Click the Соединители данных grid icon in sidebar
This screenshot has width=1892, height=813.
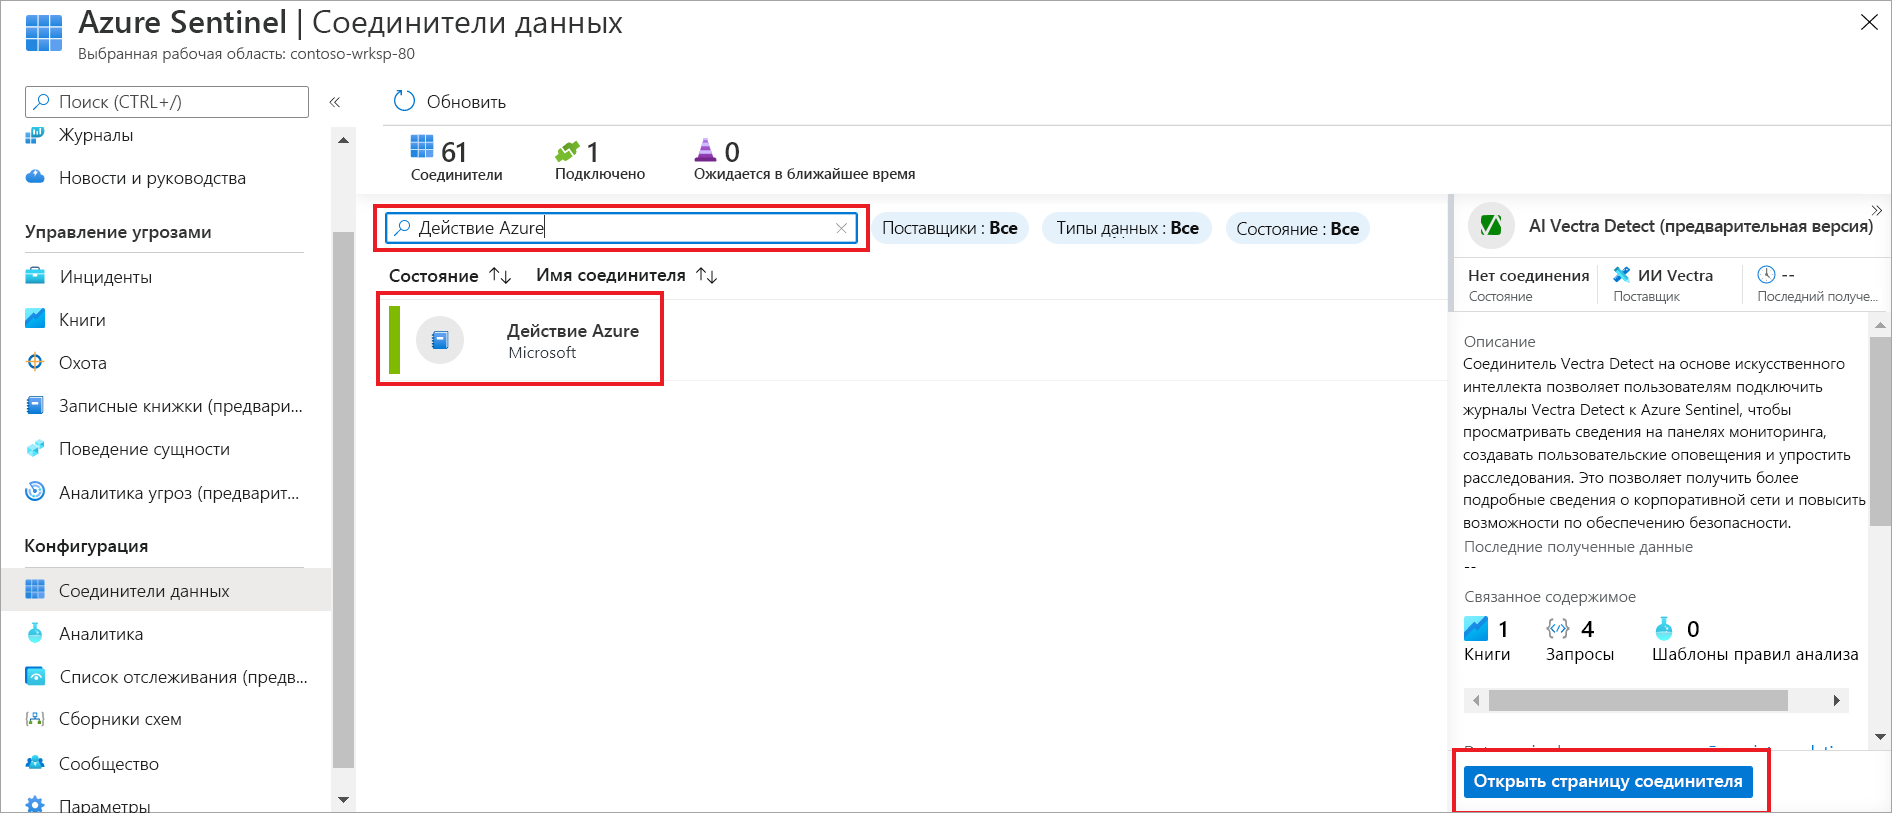(x=35, y=590)
